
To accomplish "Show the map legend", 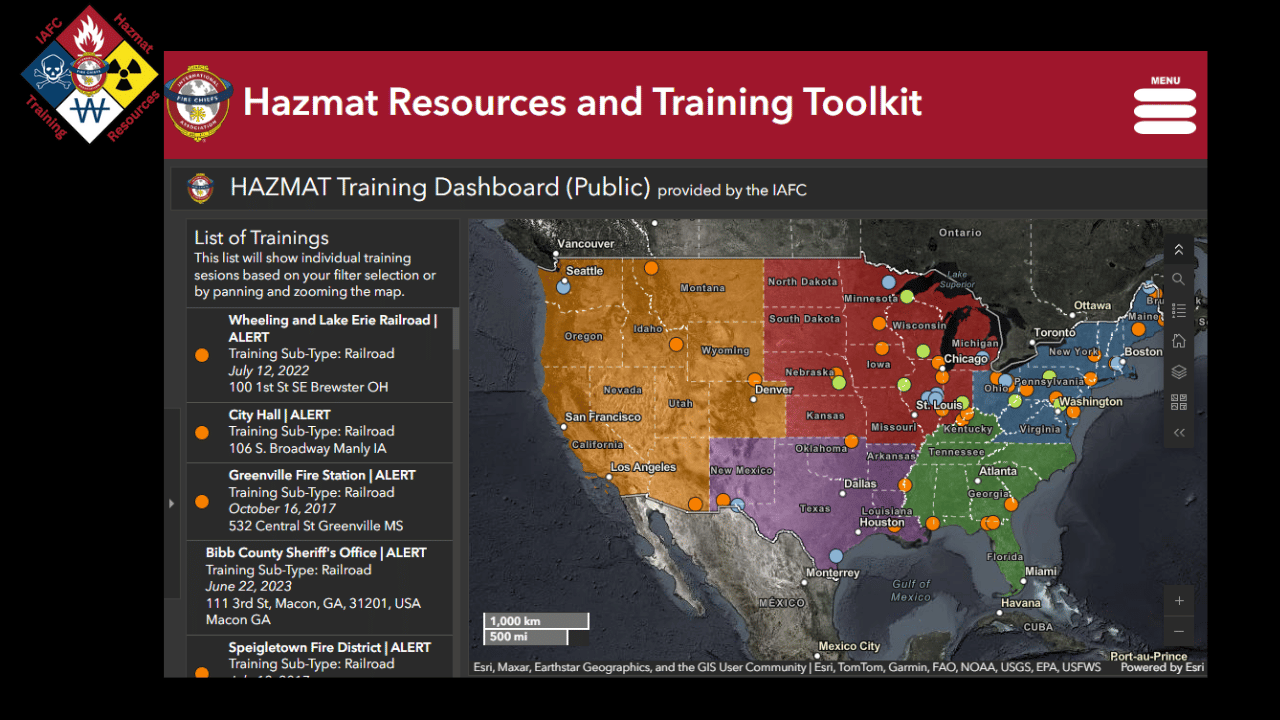I will click(1179, 311).
